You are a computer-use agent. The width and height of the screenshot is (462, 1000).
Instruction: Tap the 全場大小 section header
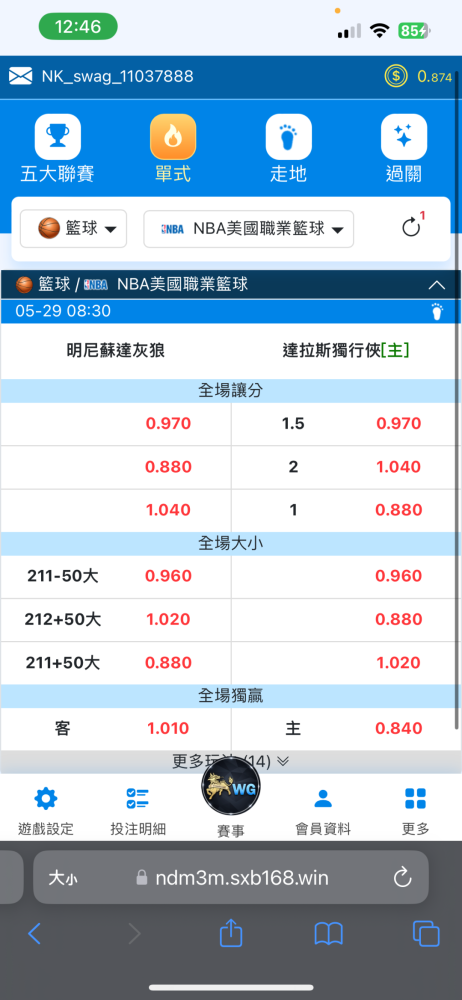[230, 543]
